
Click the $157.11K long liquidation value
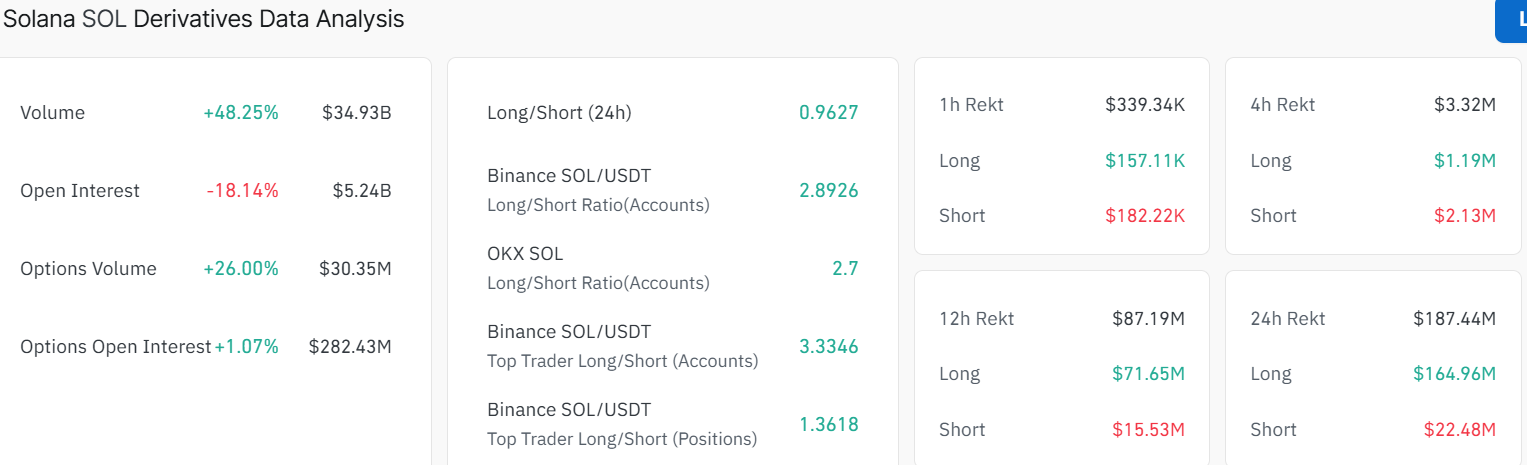pyautogui.click(x=1145, y=161)
